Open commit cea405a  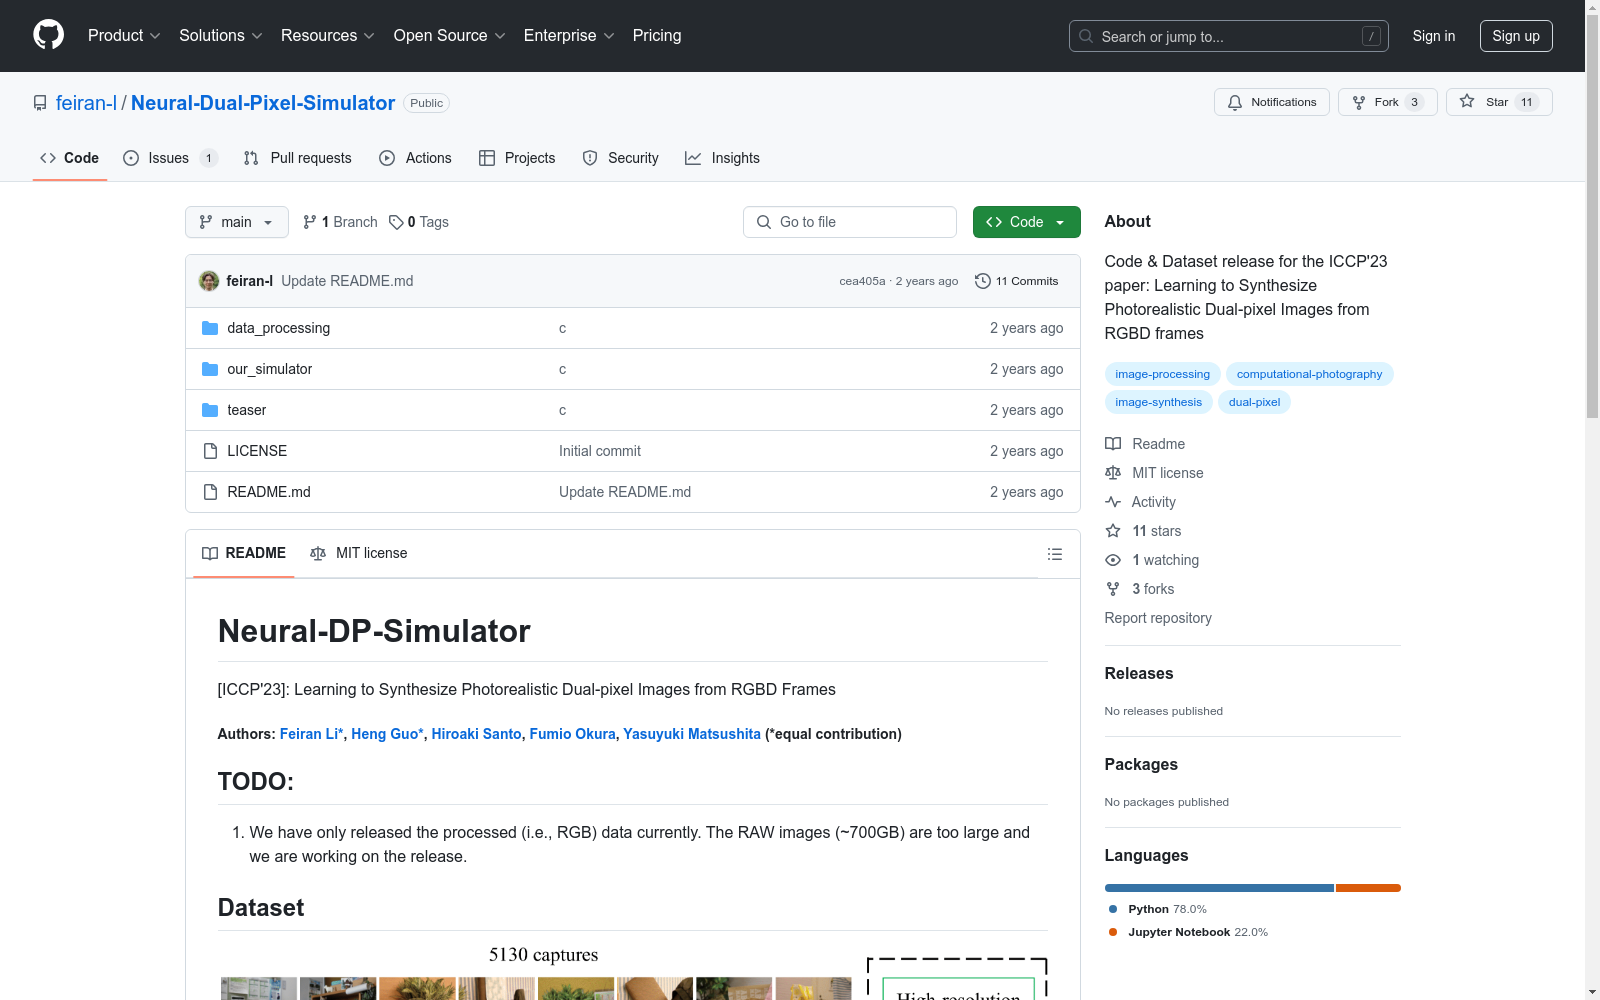(x=862, y=281)
